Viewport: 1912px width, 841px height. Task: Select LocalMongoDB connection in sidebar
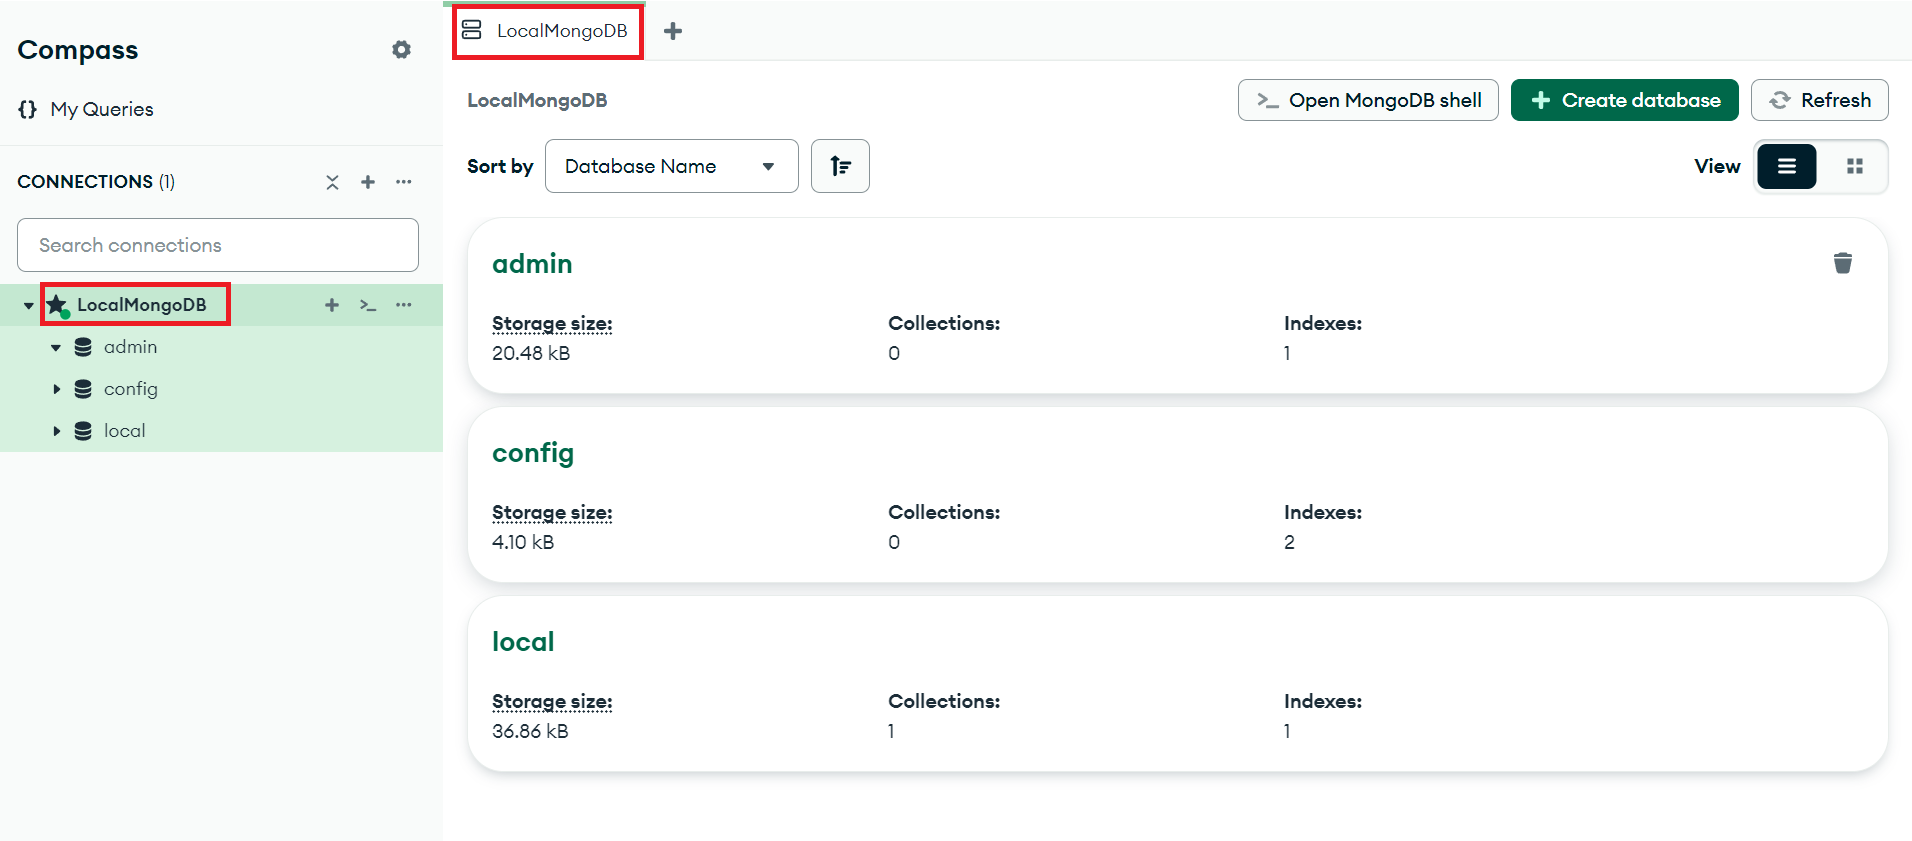coord(141,305)
